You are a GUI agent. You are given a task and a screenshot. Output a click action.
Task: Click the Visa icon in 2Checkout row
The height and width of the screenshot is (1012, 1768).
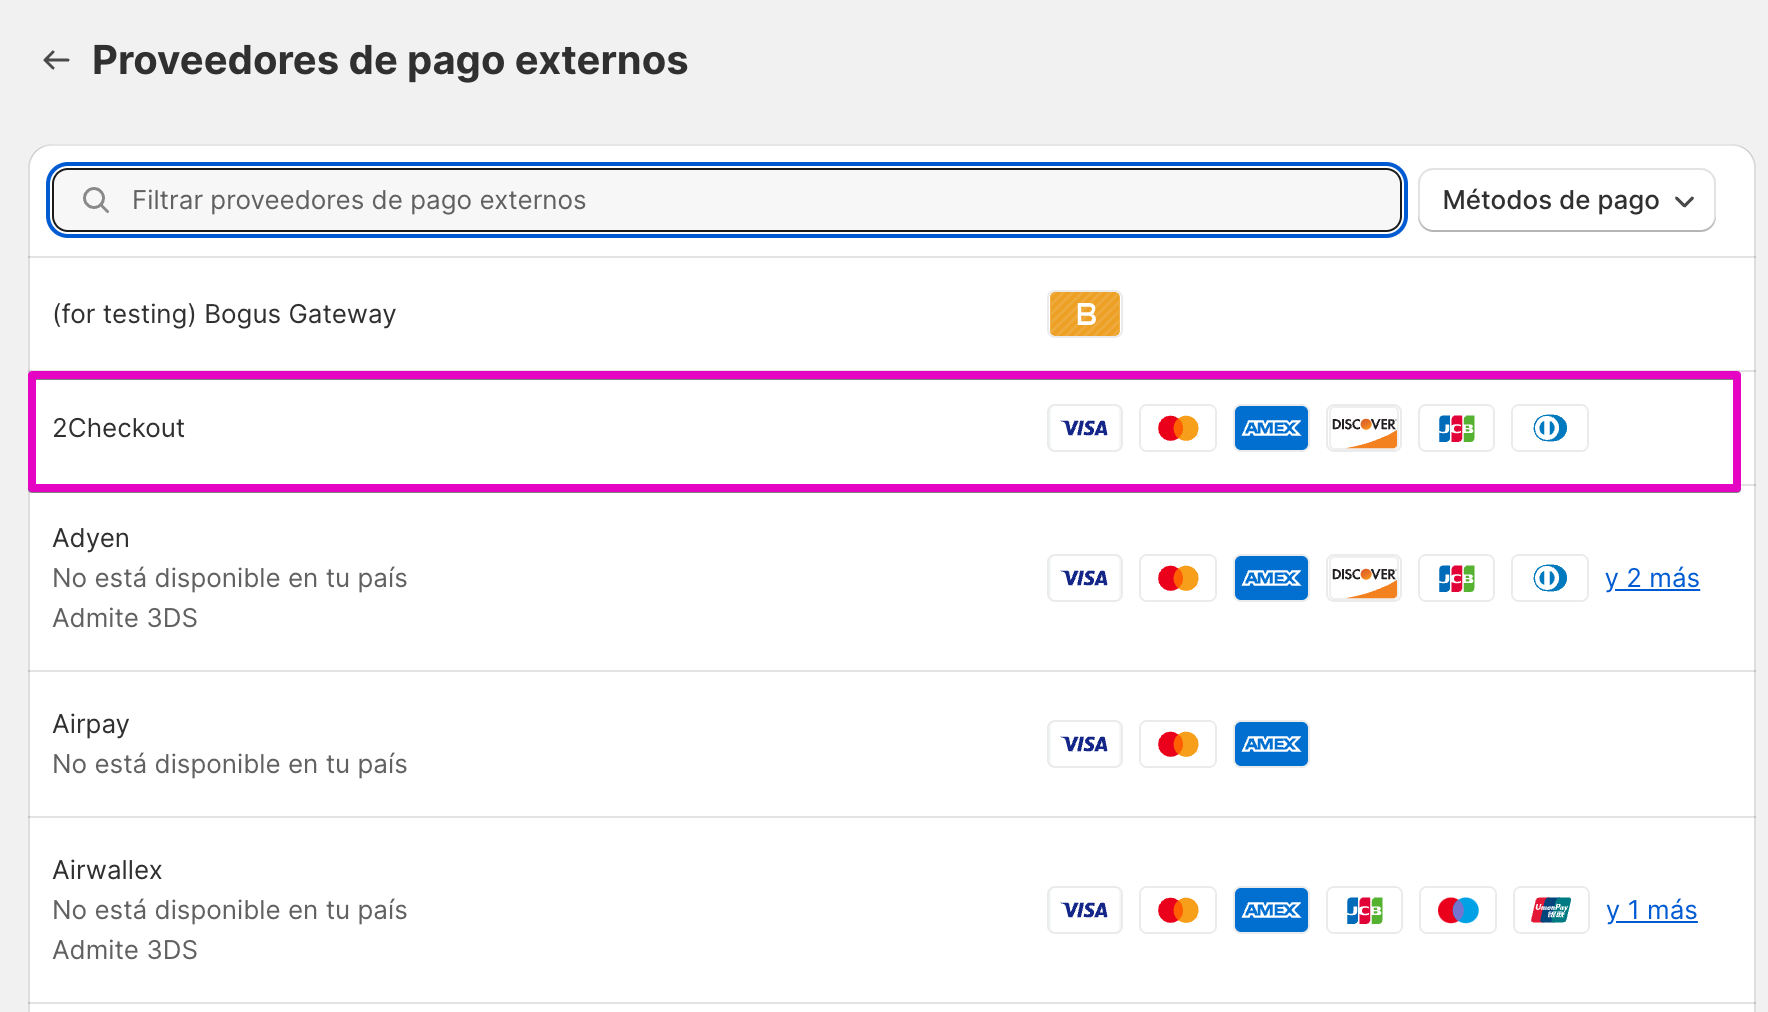pos(1085,428)
